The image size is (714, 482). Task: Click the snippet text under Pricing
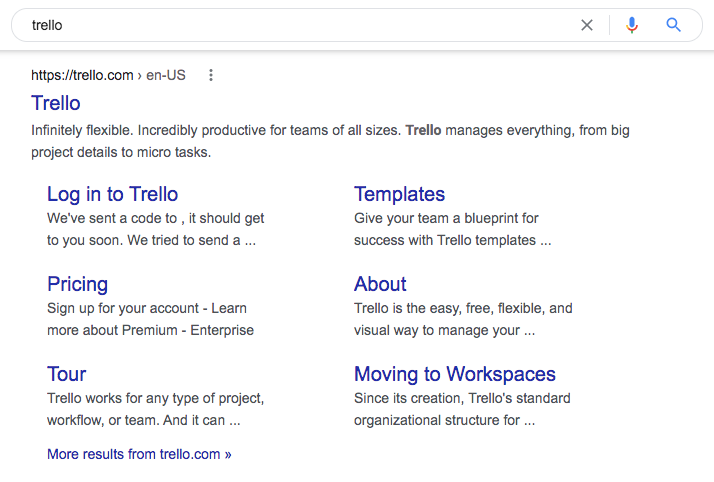(150, 319)
